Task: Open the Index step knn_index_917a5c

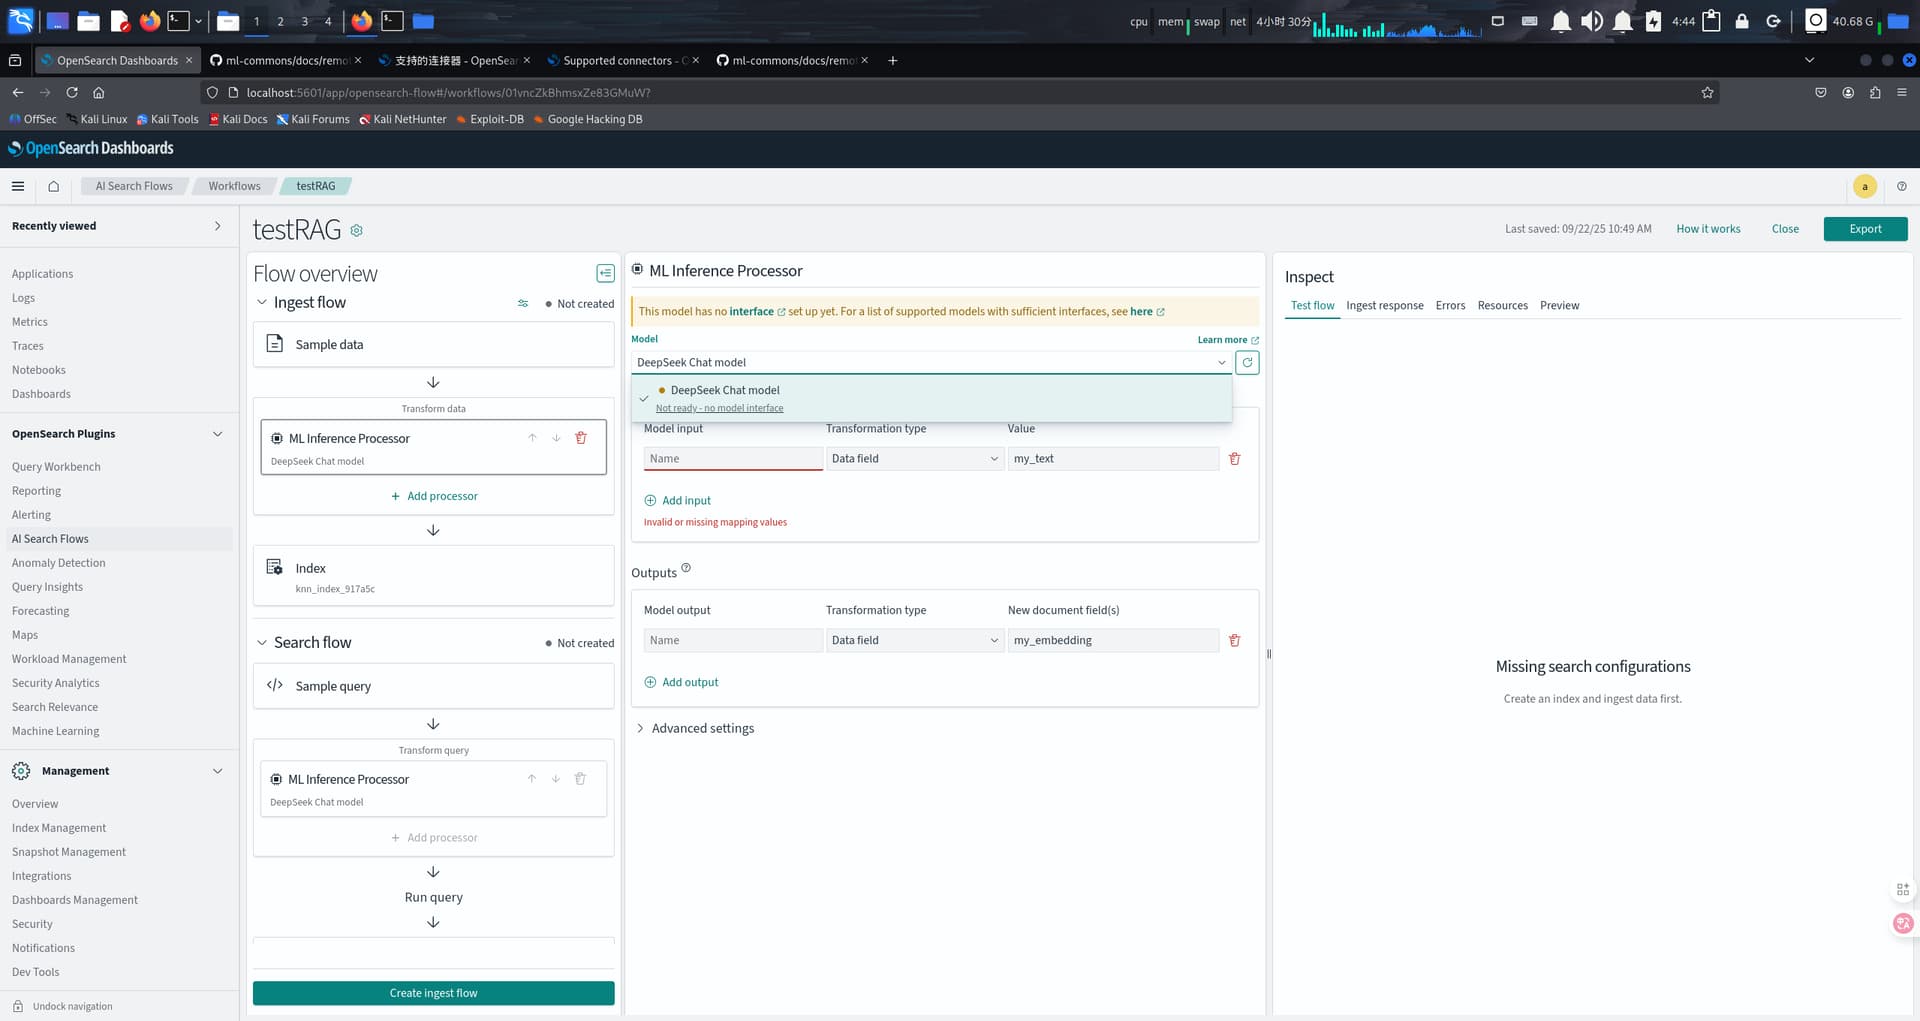Action: 434,576
